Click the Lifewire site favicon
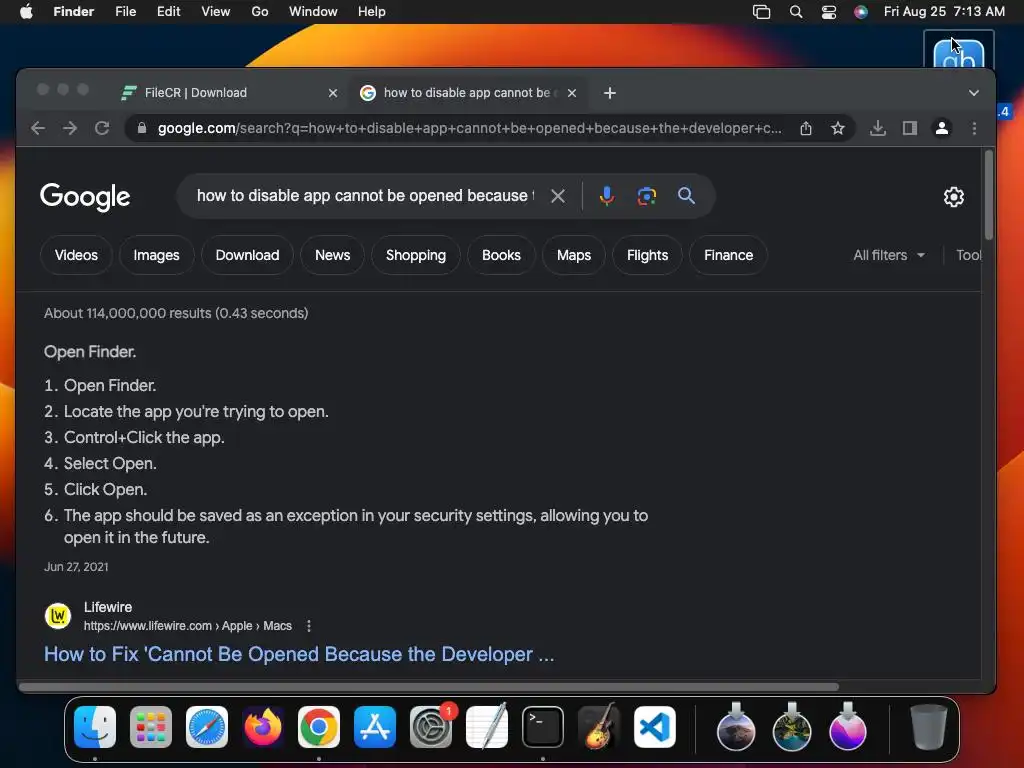The width and height of the screenshot is (1024, 768). tap(57, 616)
